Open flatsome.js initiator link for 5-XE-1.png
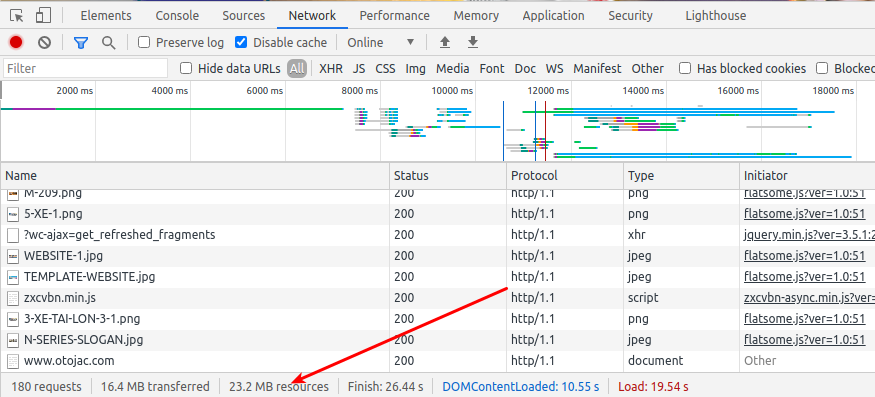 pyautogui.click(x=804, y=214)
